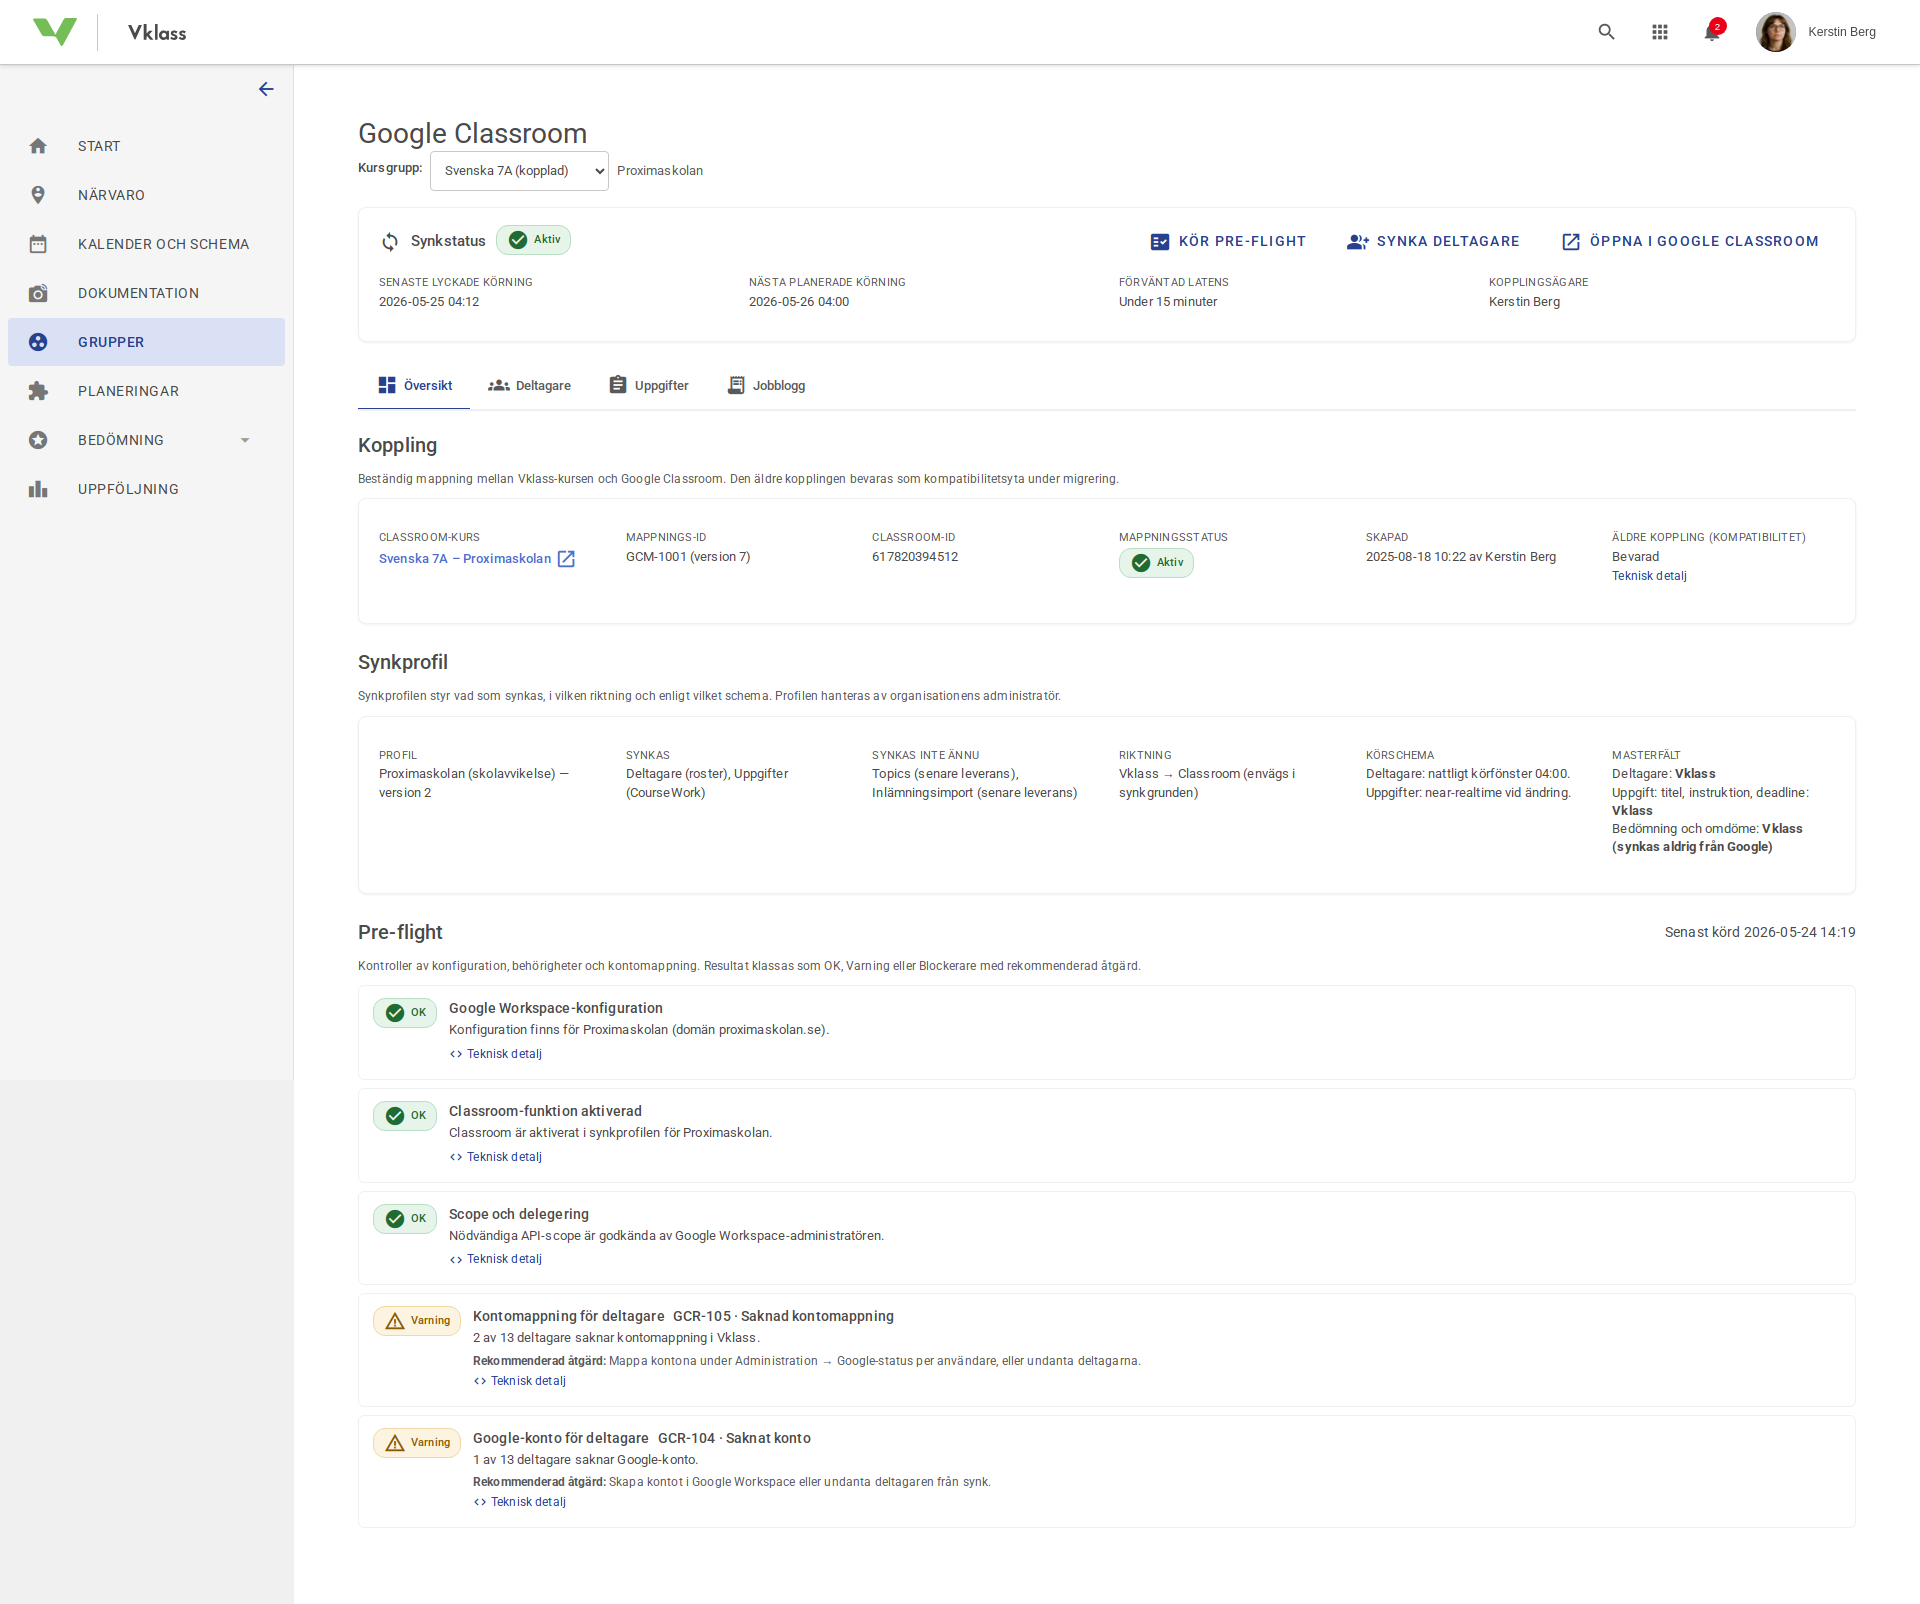The width and height of the screenshot is (1920, 1604).
Task: Click the Synkstatus sync arrows icon
Action: click(390, 241)
